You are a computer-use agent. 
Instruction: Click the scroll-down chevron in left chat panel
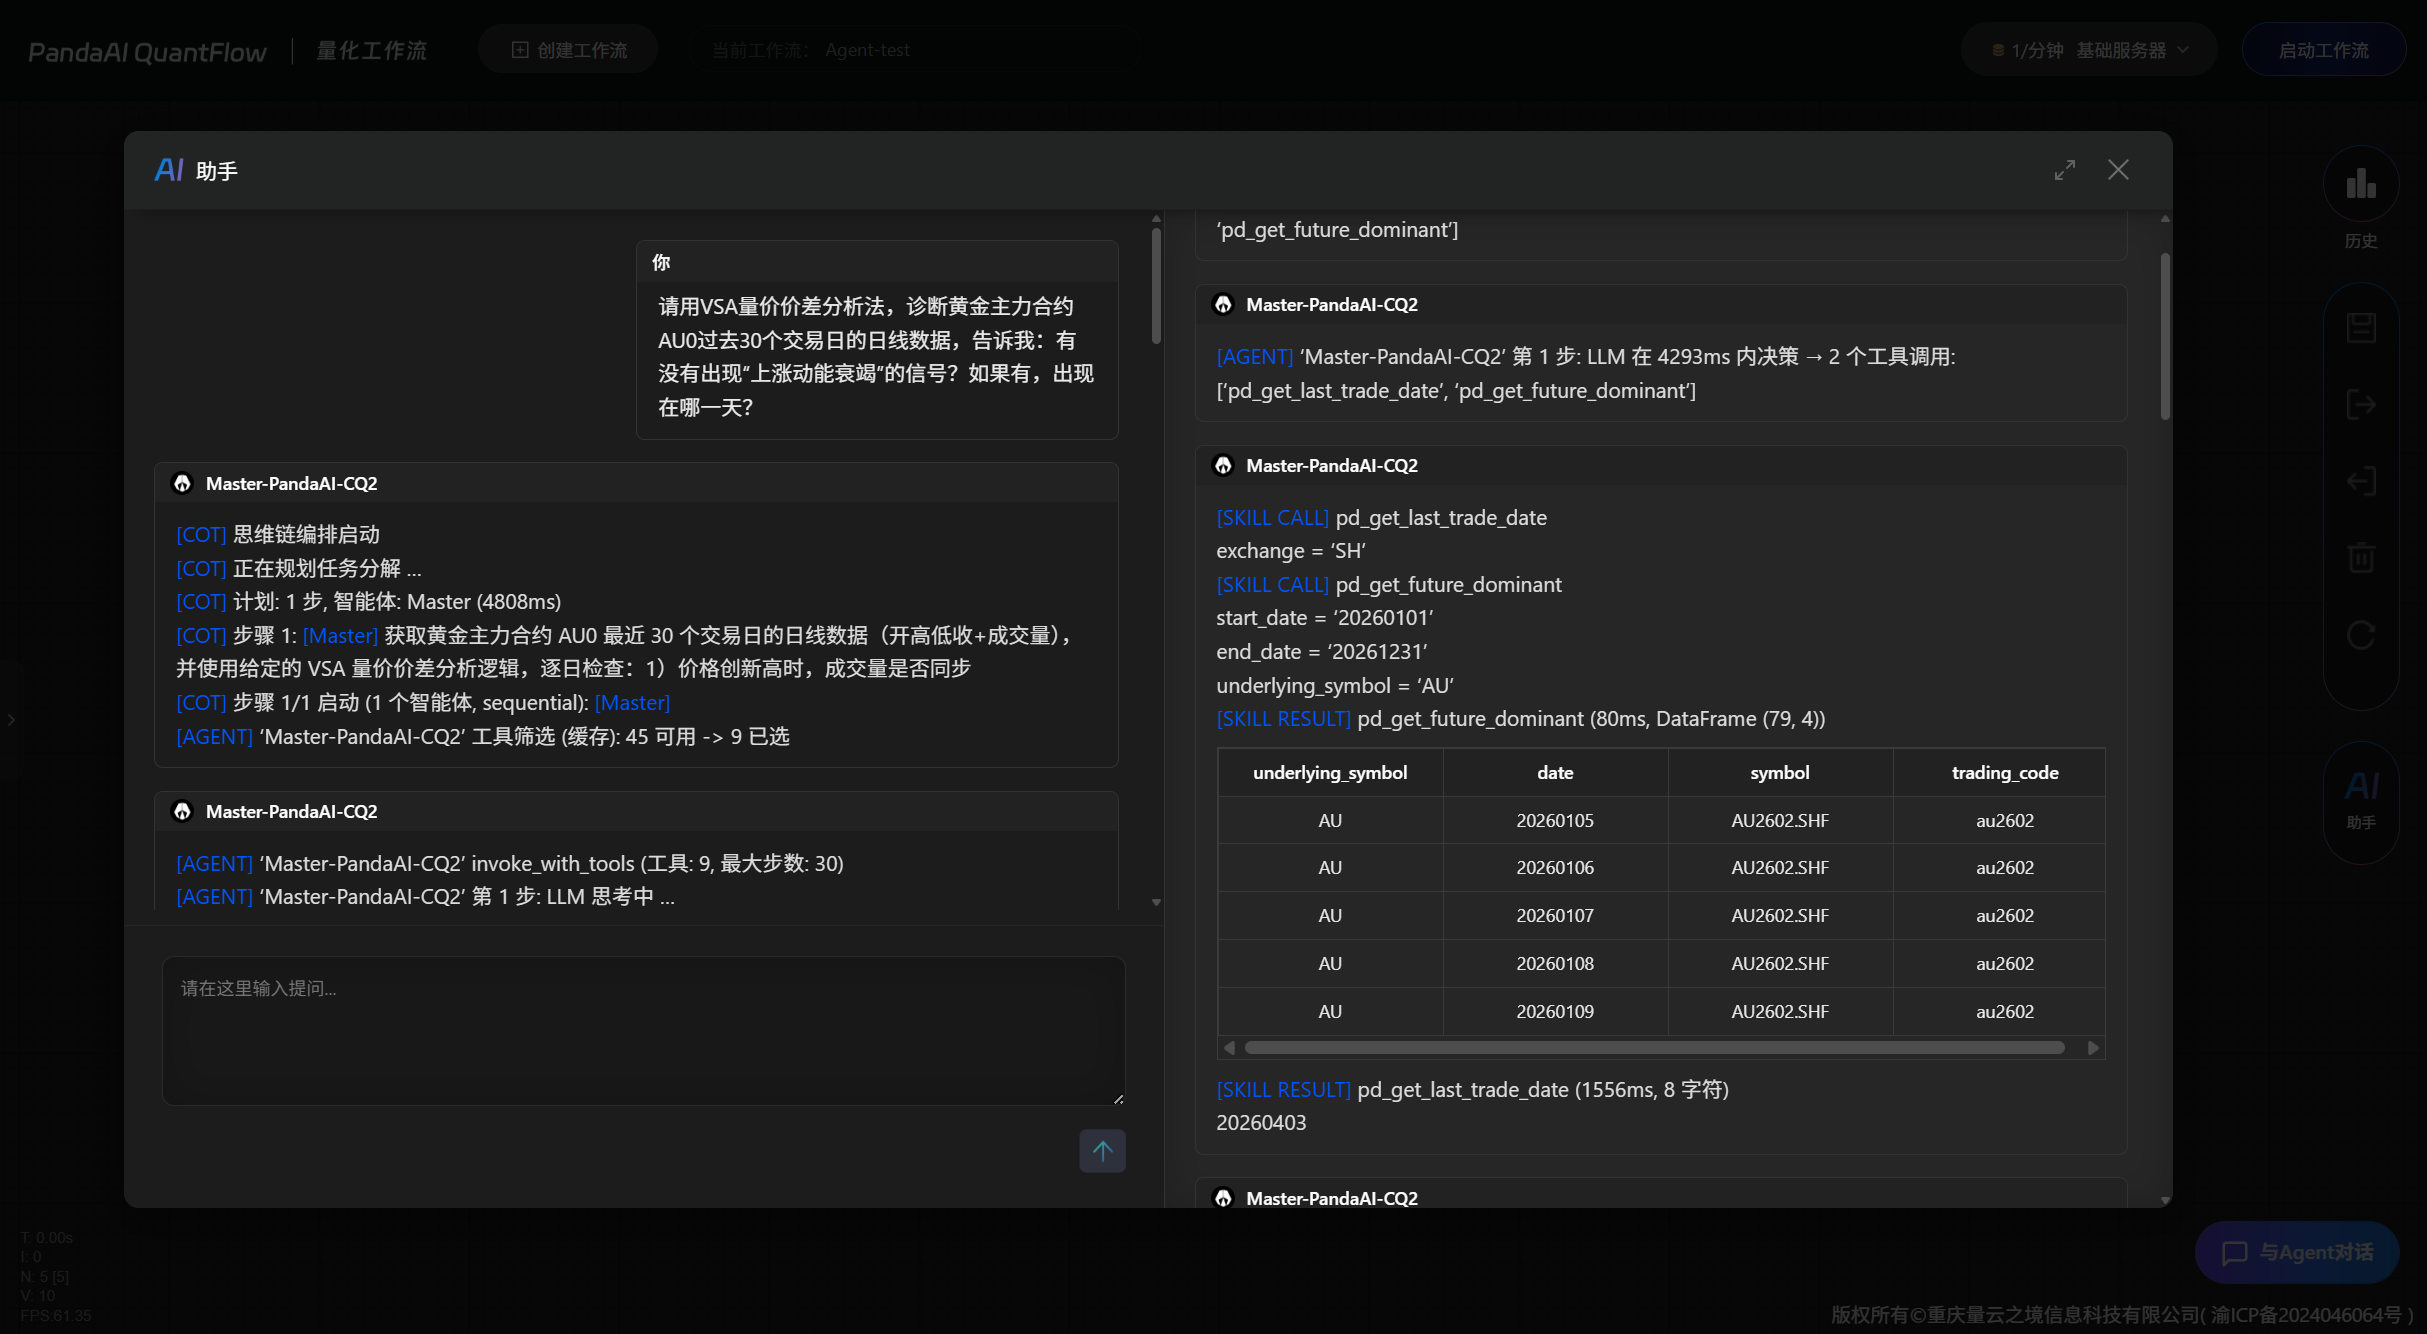(1157, 903)
